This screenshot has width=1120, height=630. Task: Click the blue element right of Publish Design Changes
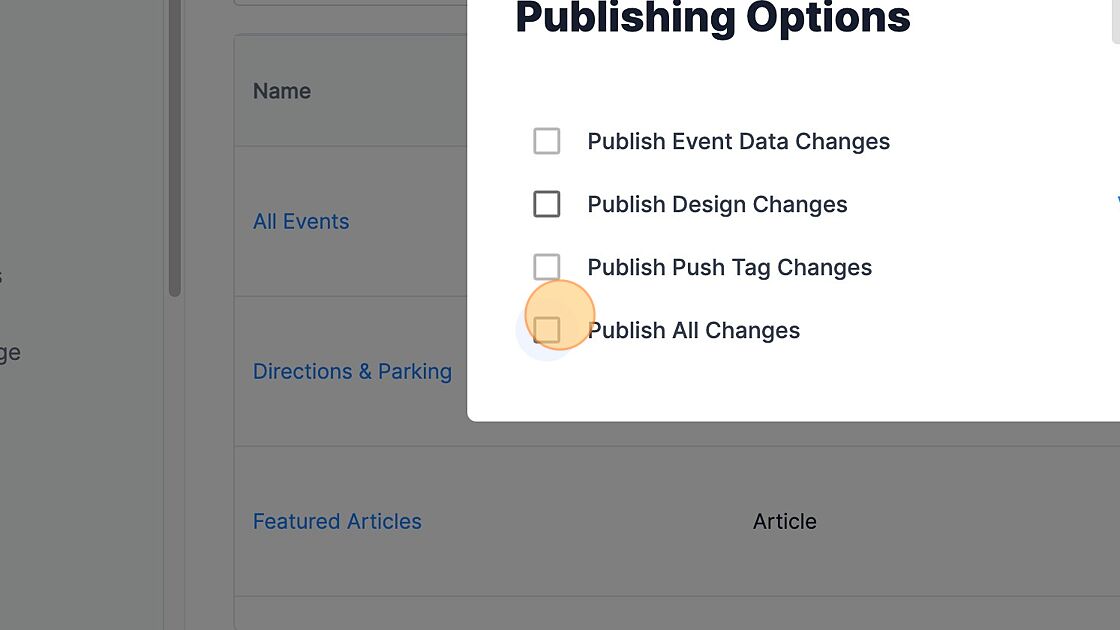[1117, 204]
